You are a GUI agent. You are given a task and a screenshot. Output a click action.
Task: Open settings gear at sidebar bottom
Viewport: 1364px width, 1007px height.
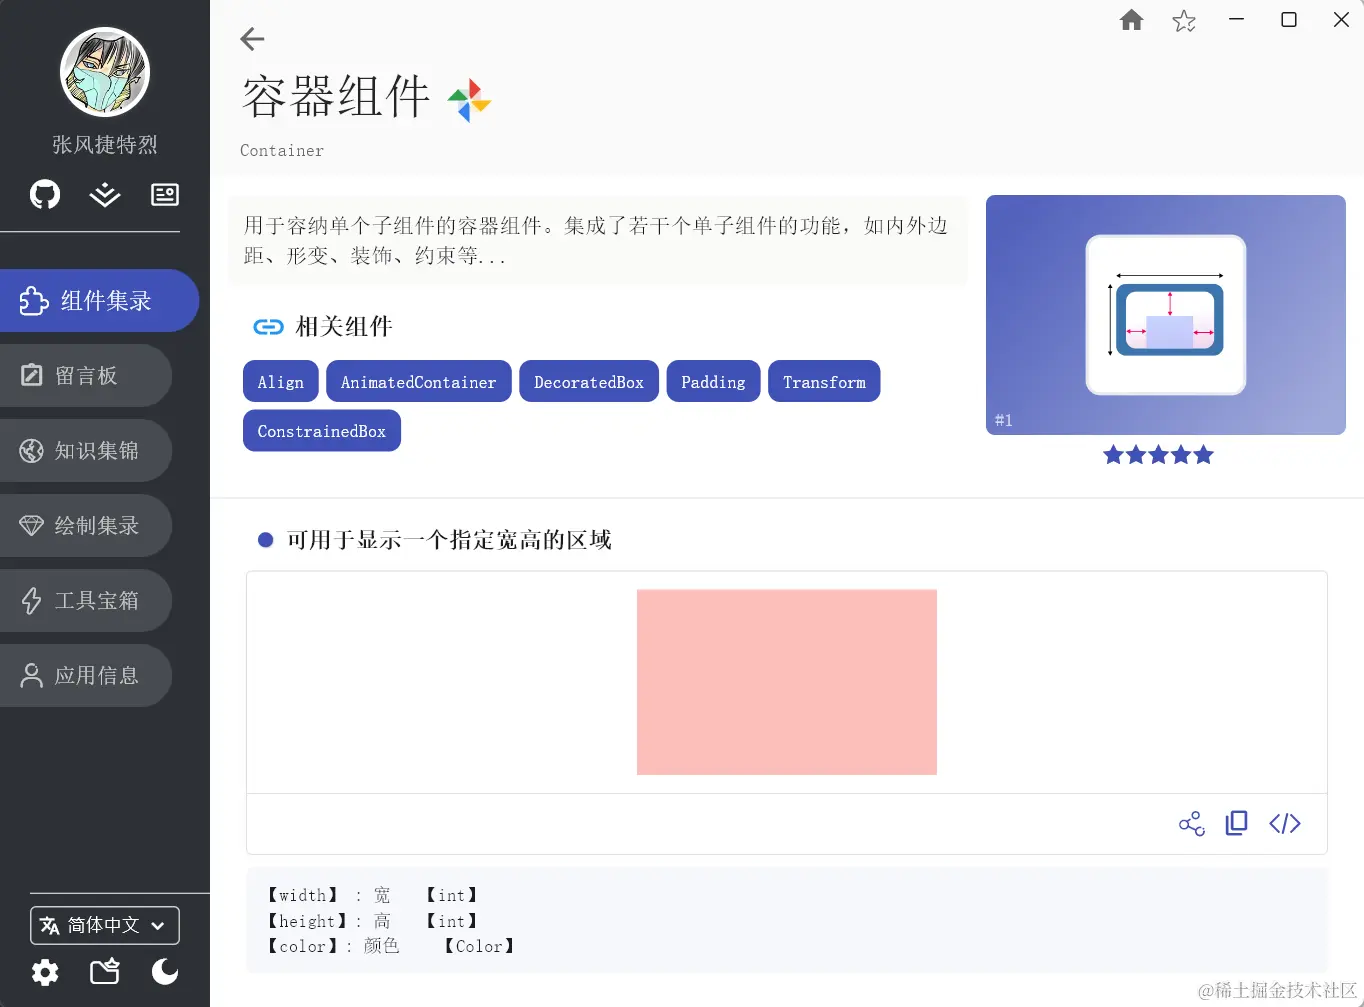click(x=45, y=972)
